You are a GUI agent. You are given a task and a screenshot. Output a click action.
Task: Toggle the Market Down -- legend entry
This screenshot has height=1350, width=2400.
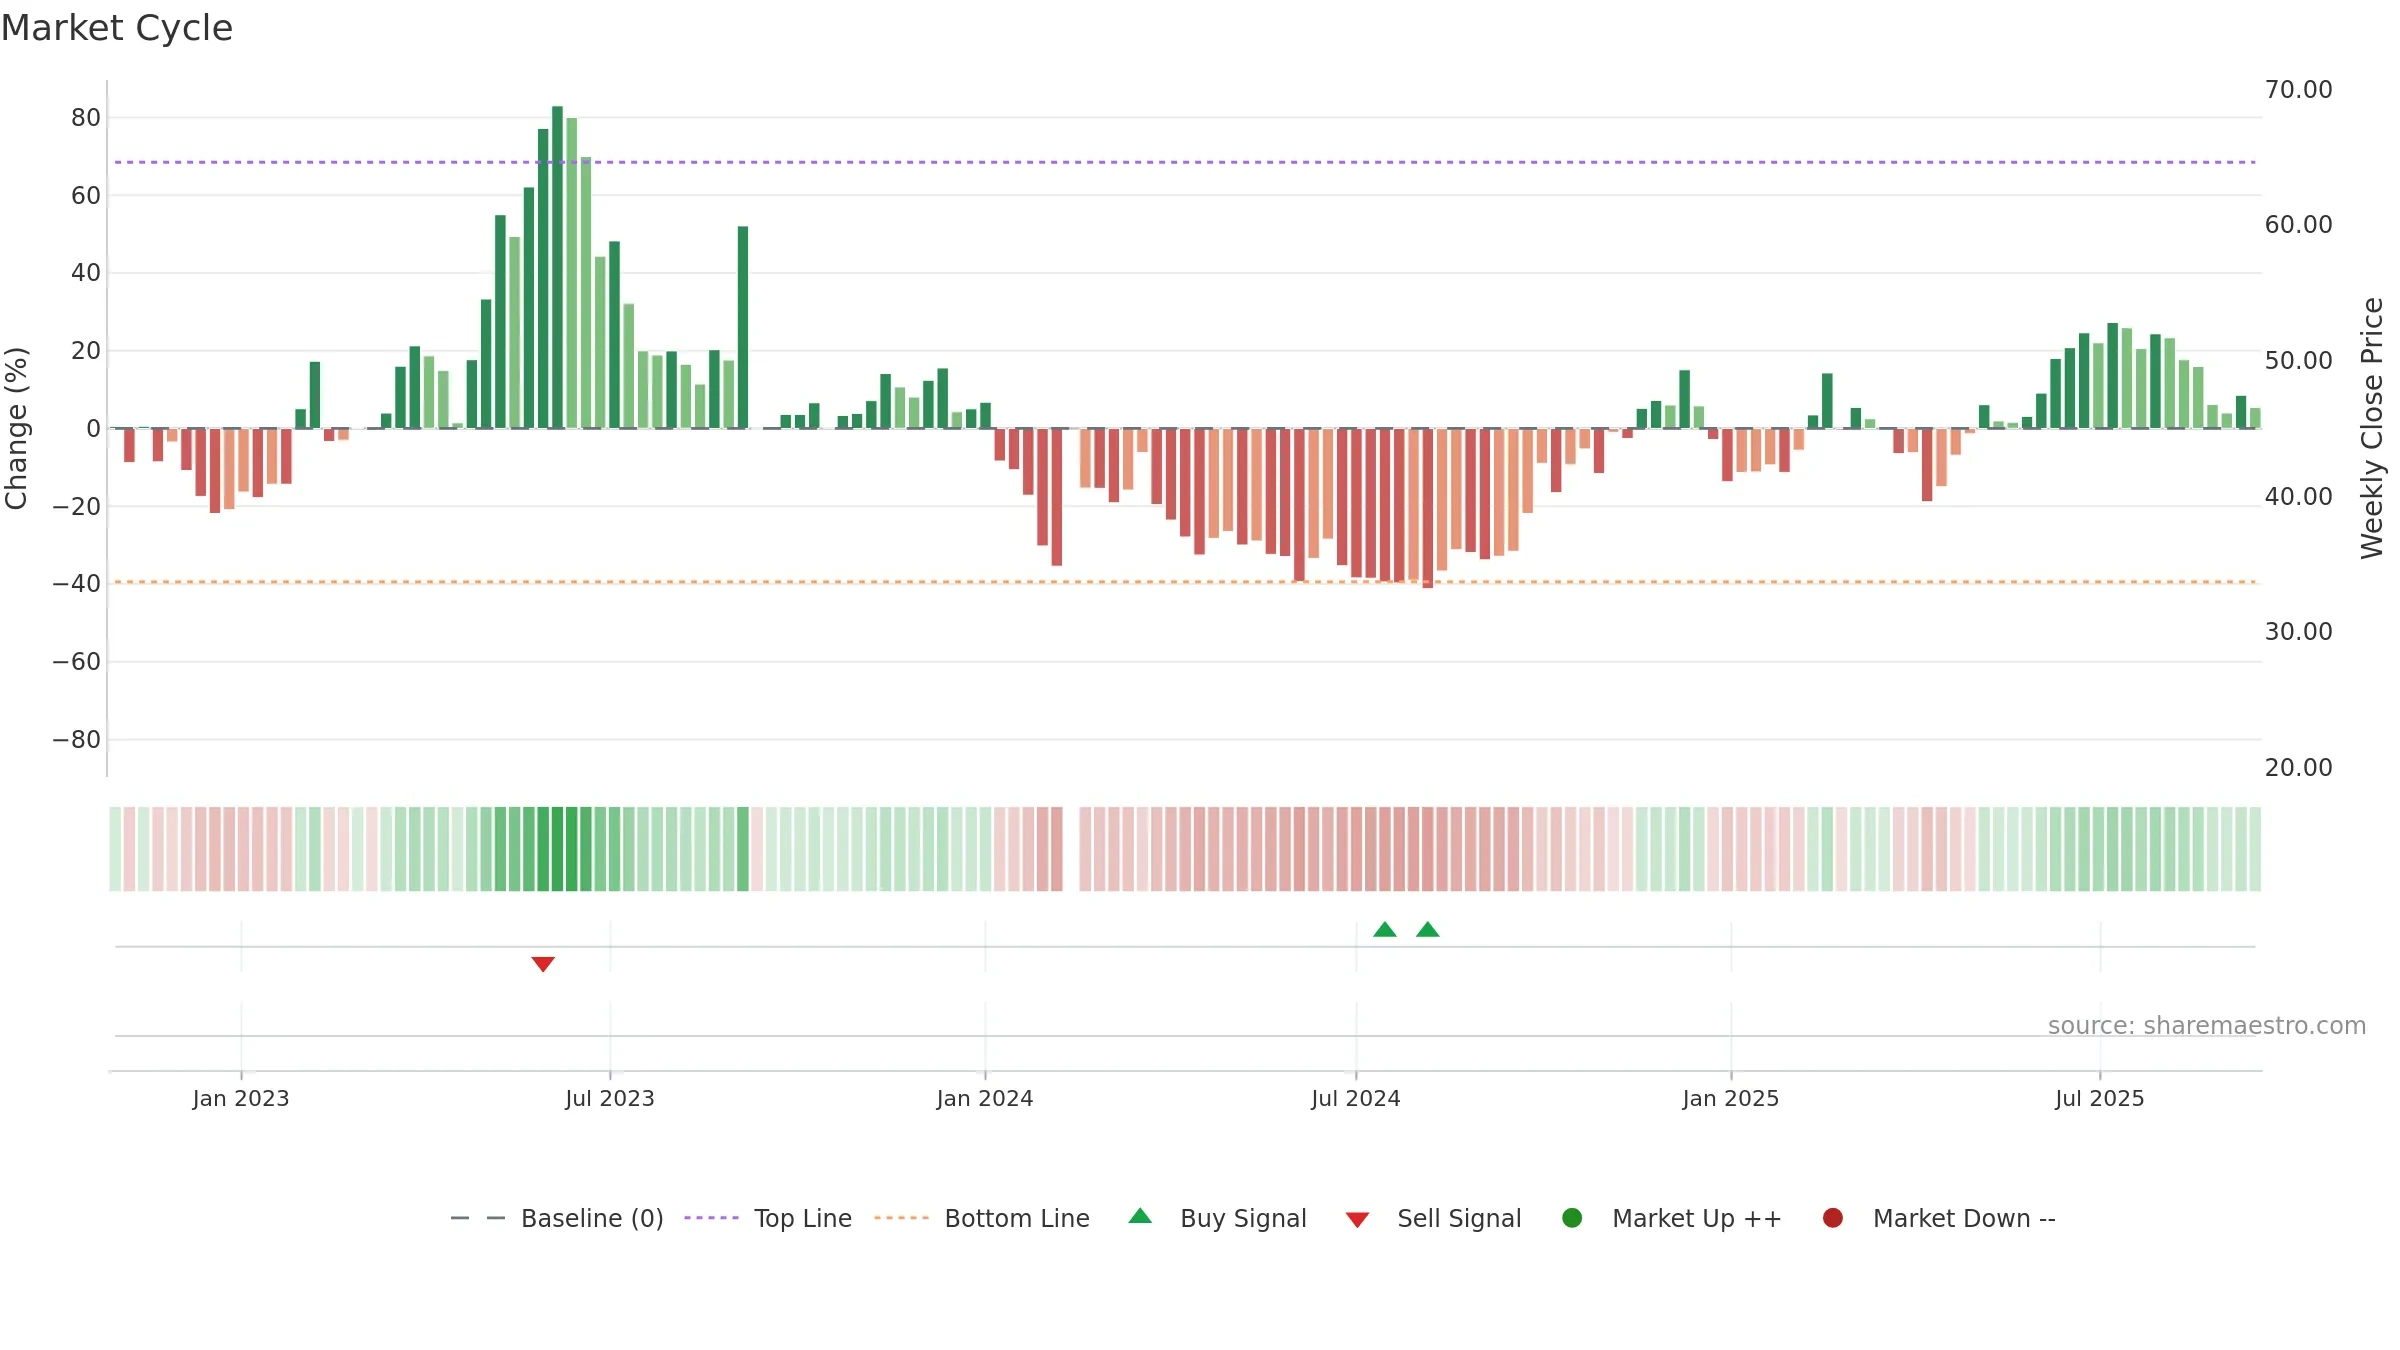tap(1939, 1218)
